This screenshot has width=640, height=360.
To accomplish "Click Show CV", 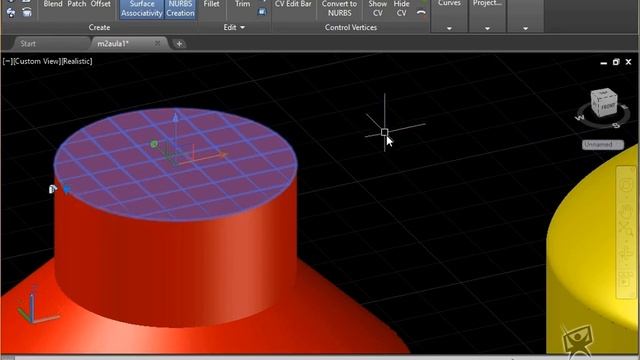I will (378, 9).
